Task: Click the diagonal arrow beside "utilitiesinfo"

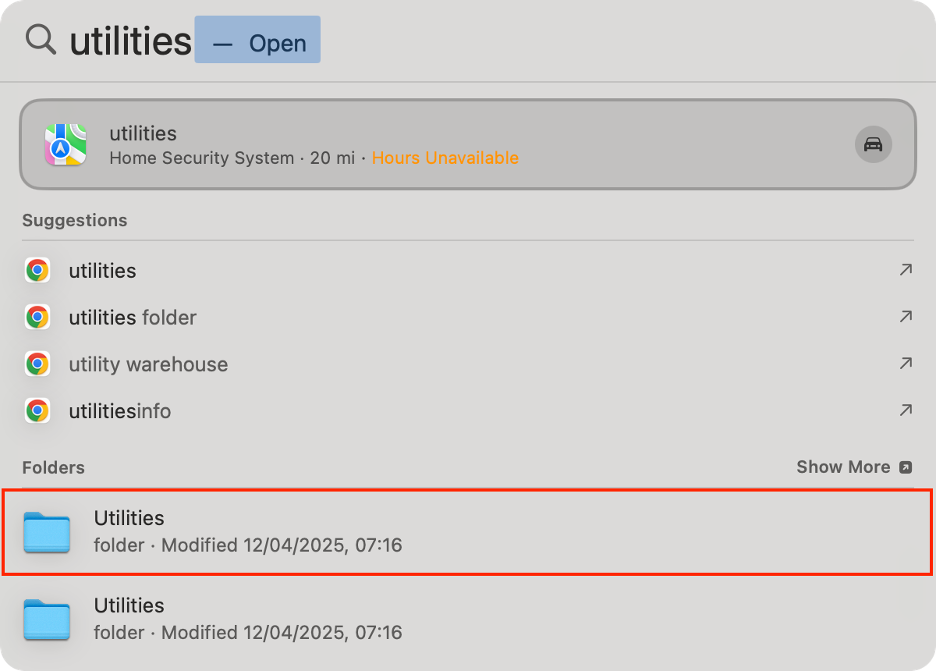Action: tap(905, 410)
